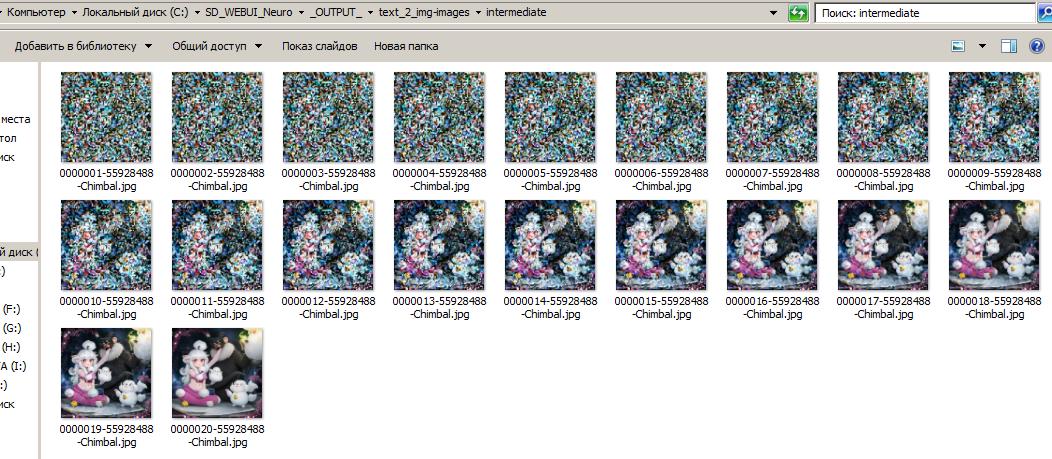Click the search magnifier icon
Image resolution: width=1052 pixels, height=459 pixels.
[1045, 13]
